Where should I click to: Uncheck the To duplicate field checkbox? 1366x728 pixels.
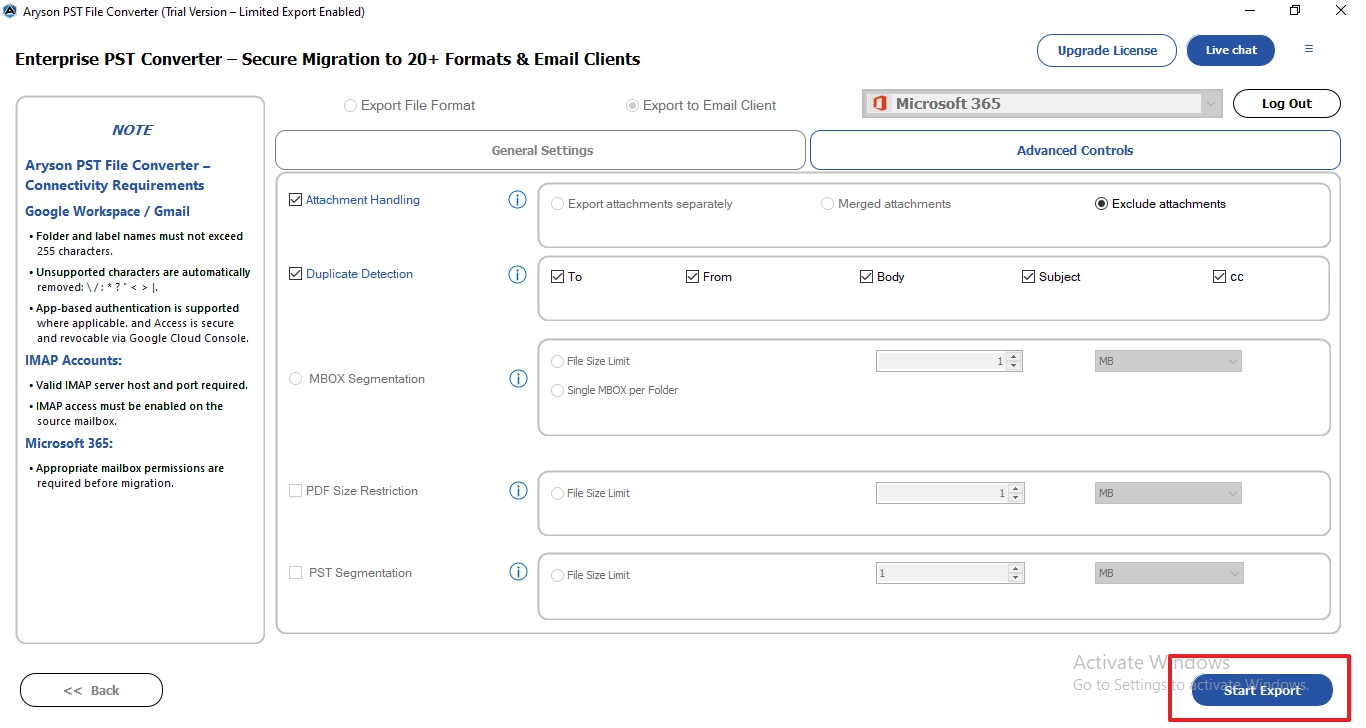coord(558,277)
